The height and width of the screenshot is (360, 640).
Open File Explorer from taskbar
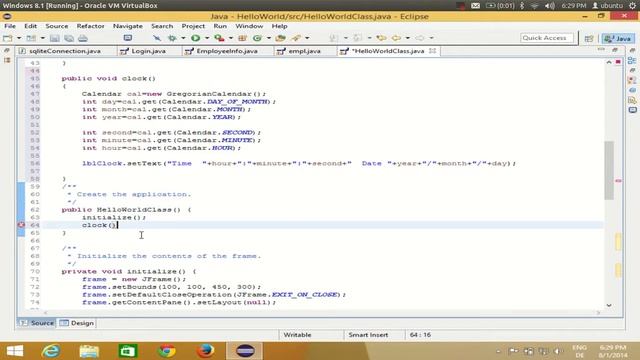tap(89, 351)
